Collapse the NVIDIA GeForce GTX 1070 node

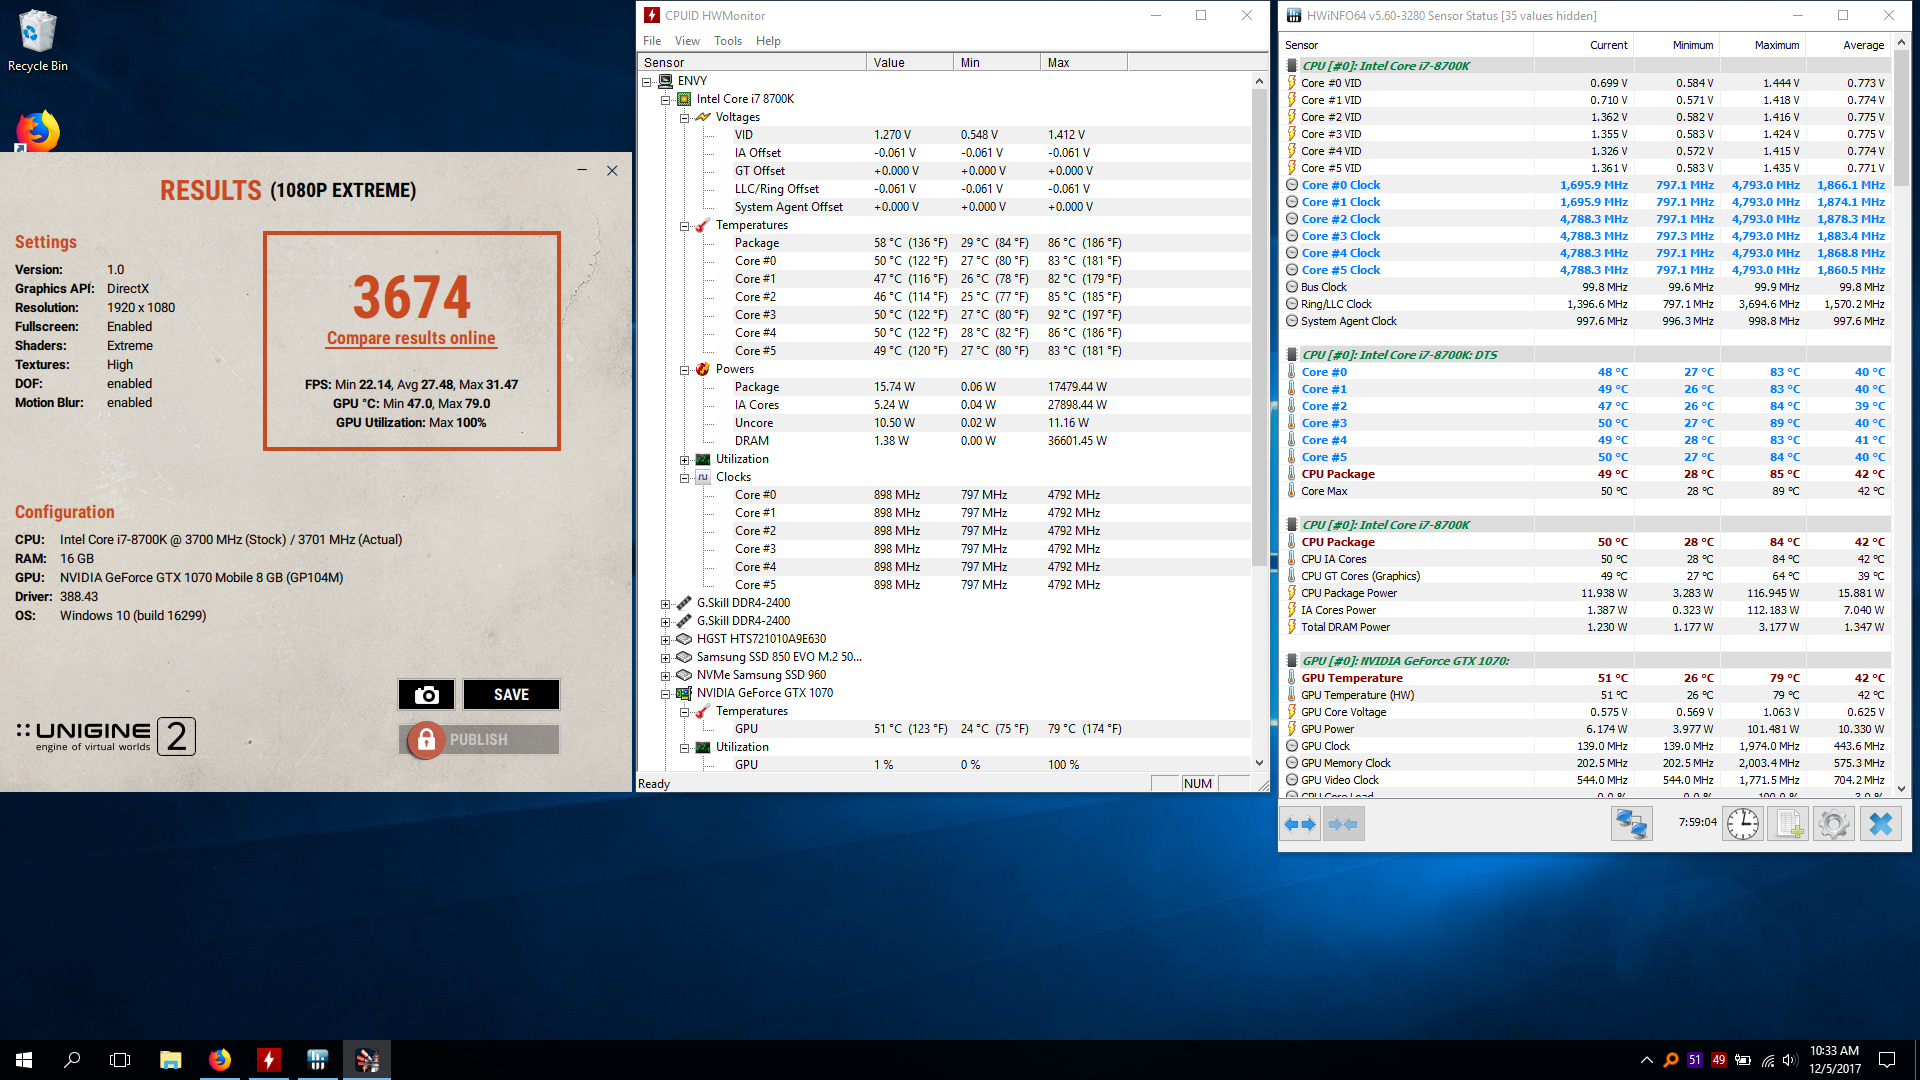click(665, 694)
